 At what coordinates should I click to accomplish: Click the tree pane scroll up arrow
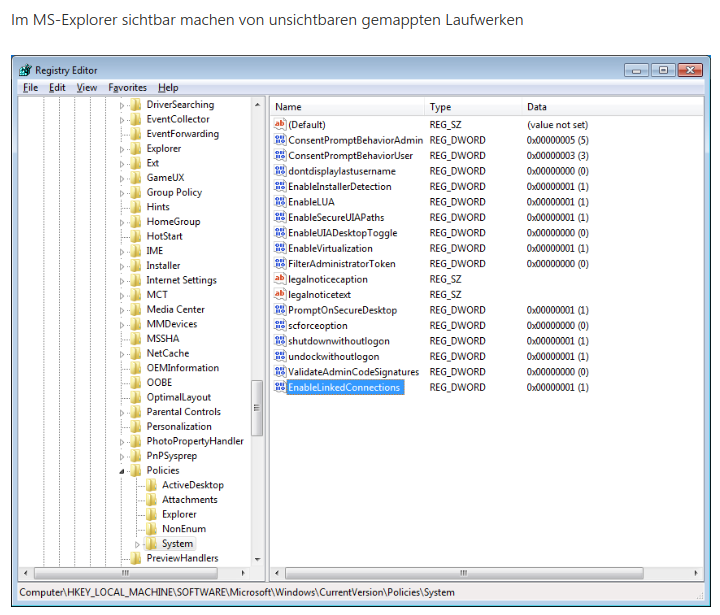(258, 105)
